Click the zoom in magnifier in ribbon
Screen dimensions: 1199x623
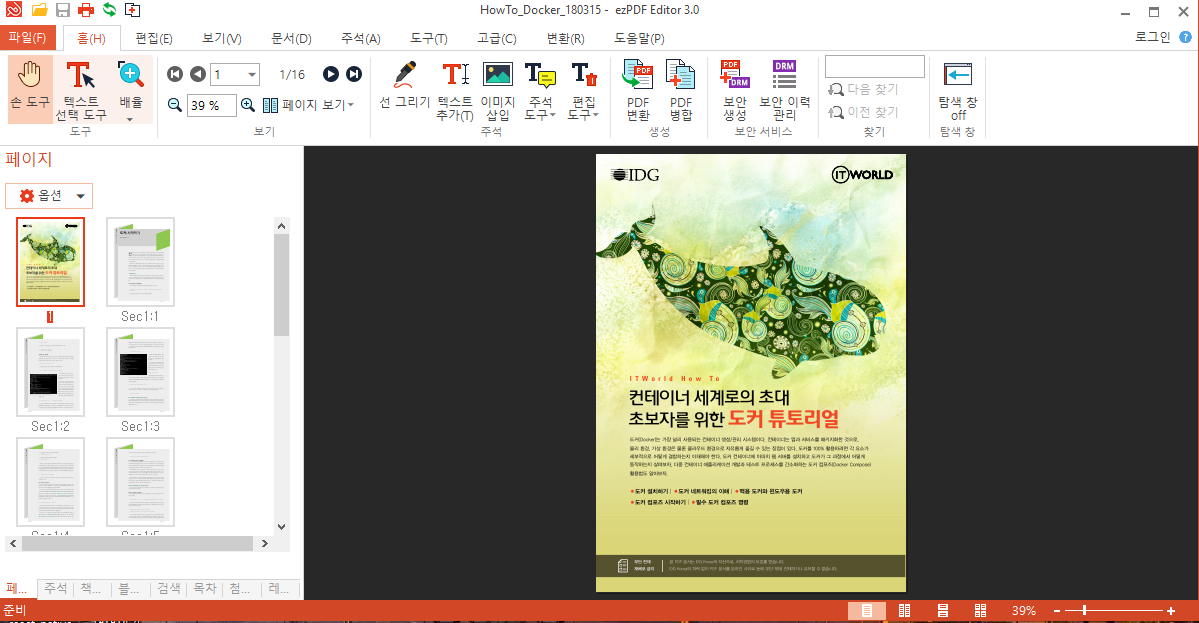pyautogui.click(x=248, y=105)
